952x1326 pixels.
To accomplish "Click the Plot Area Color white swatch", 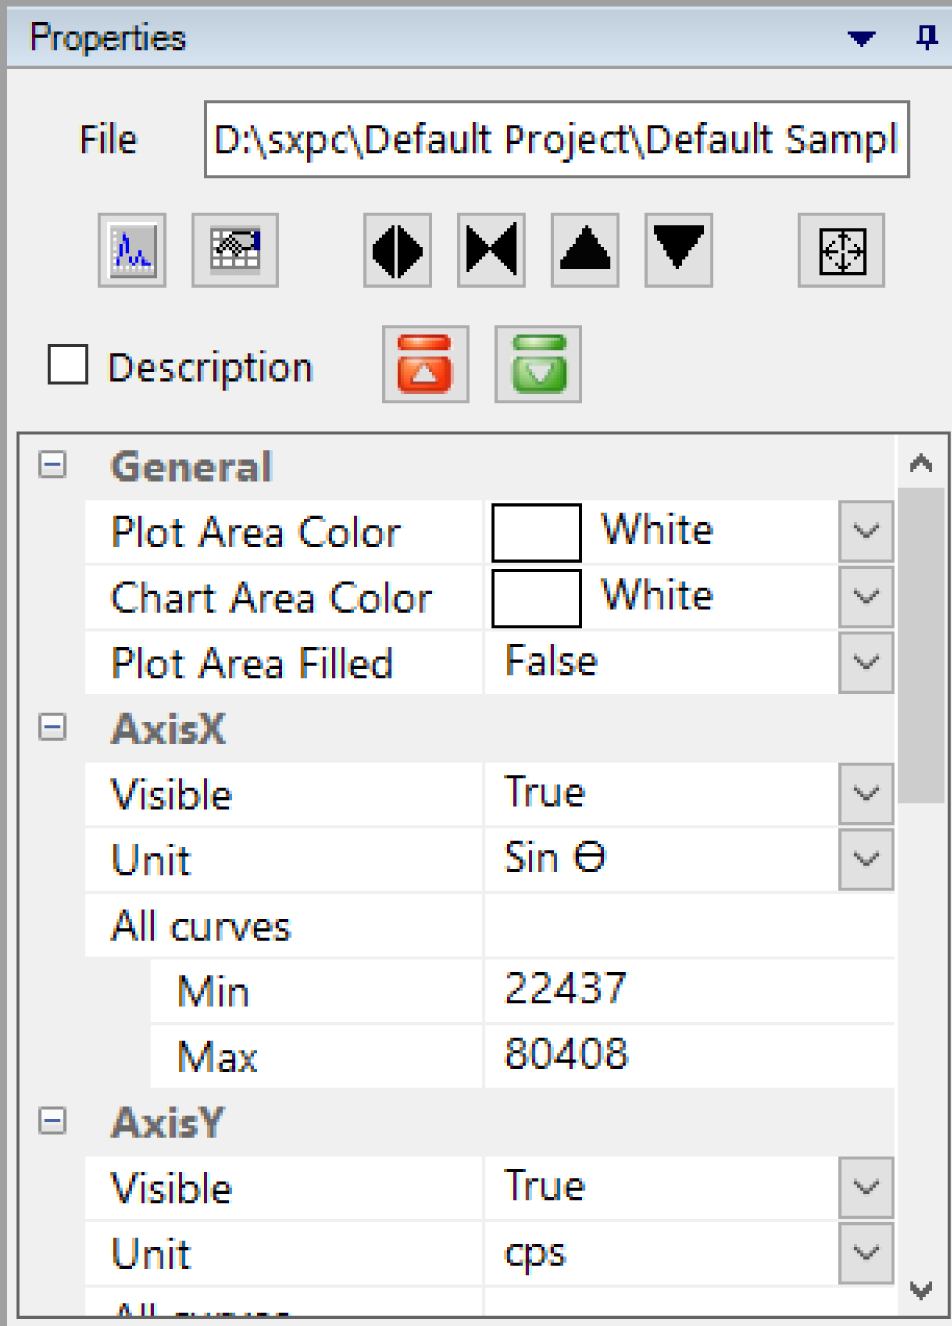I will click(x=536, y=532).
